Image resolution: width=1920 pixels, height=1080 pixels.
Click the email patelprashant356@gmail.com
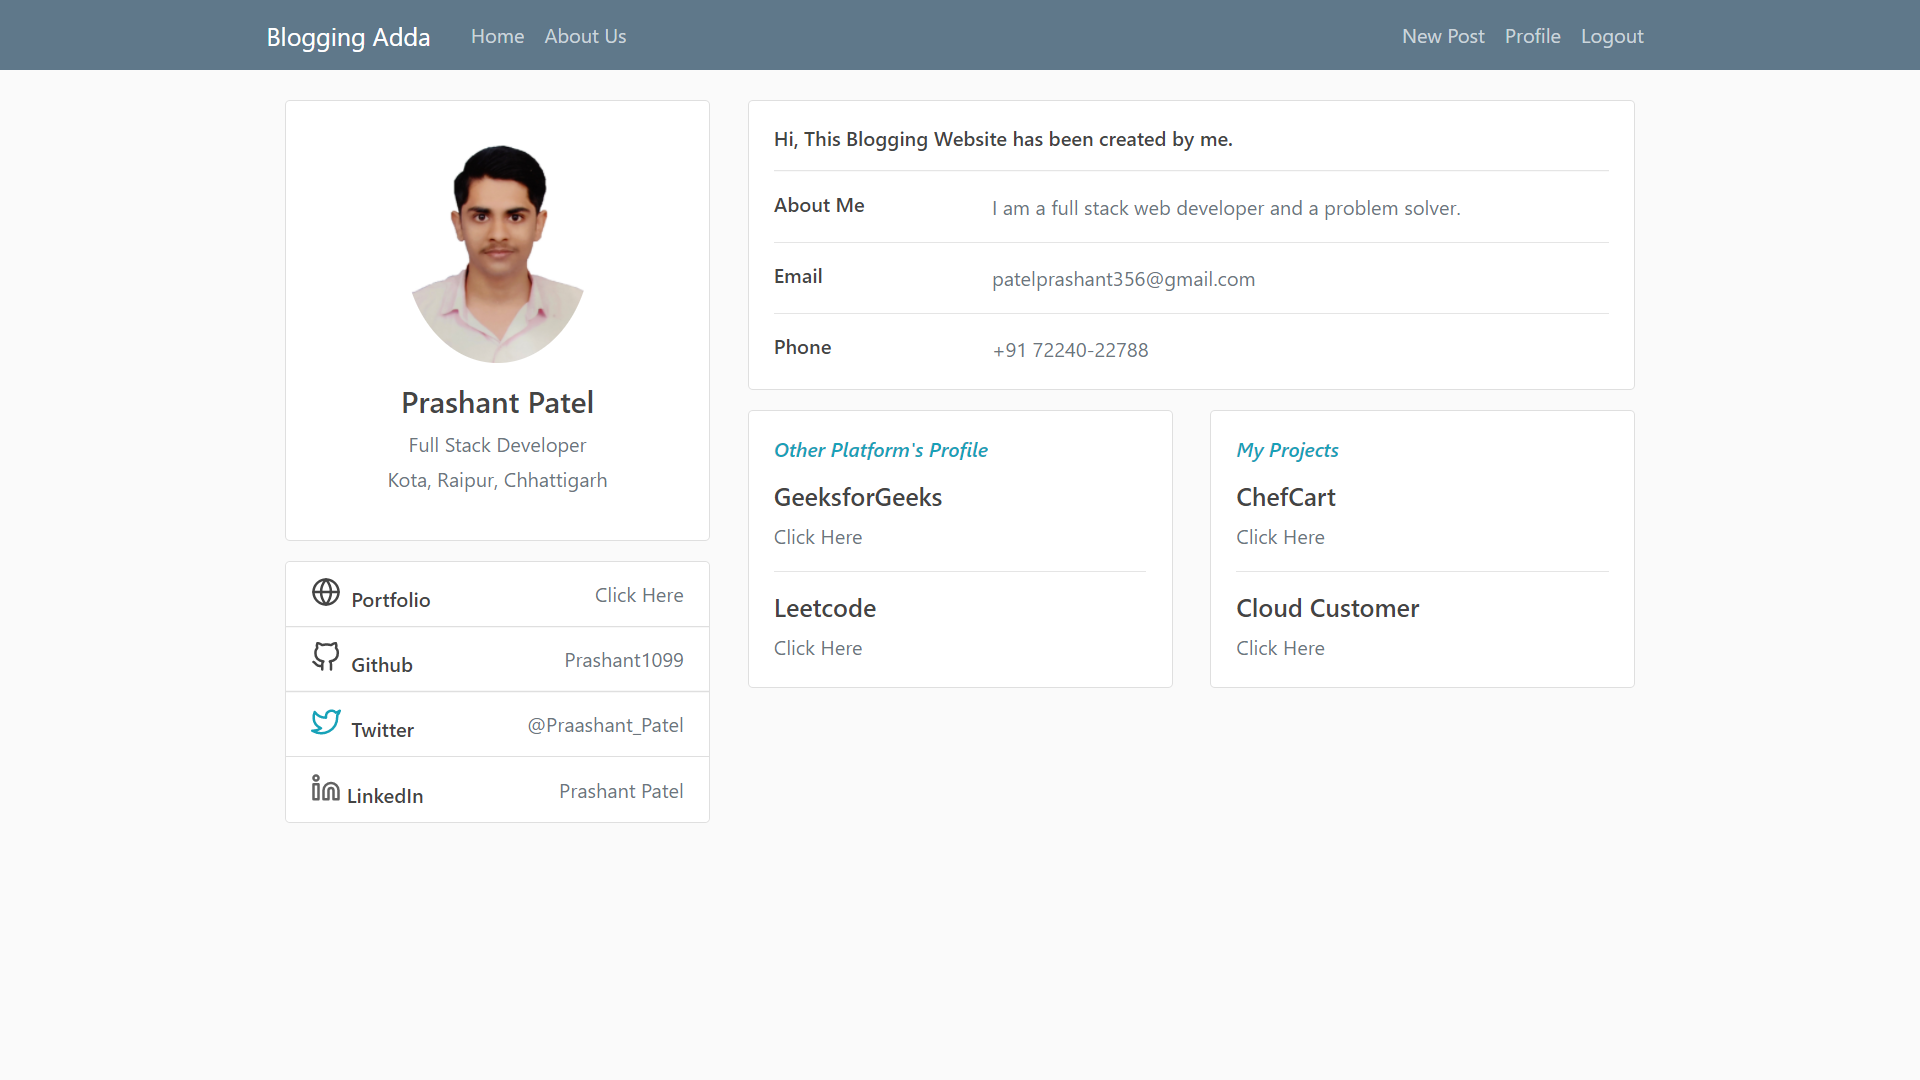click(1123, 279)
